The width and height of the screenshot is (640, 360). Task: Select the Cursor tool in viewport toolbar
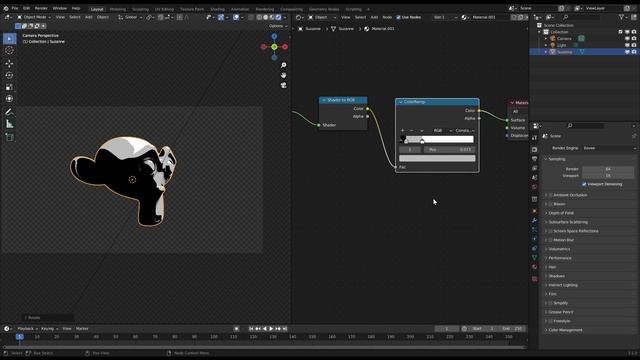click(x=9, y=50)
